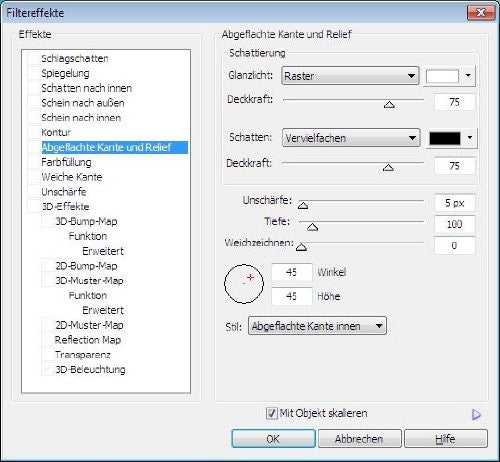This screenshot has width=500, height=462.
Task: Toggle the Spiegelung effect checkbox
Action: (34, 73)
